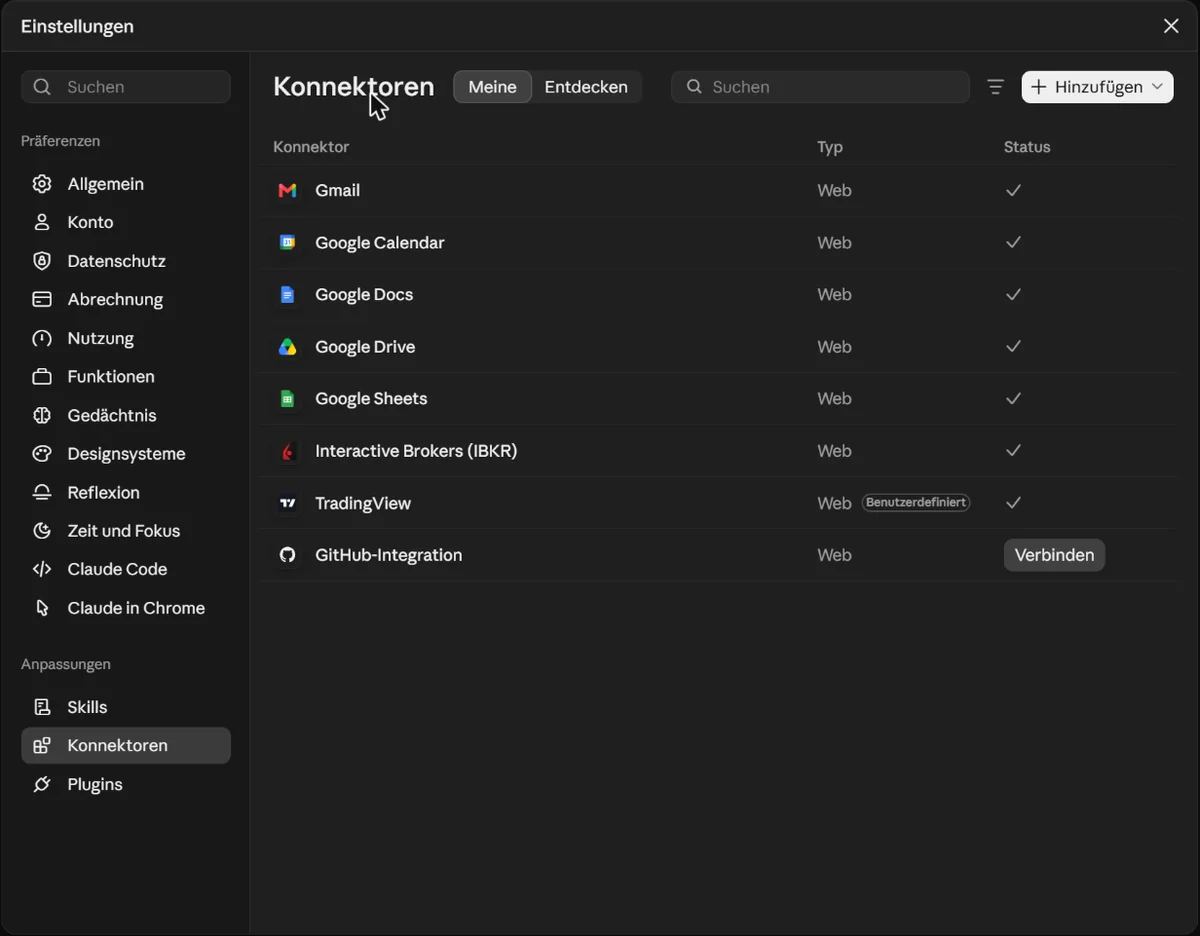Click the Google Docs icon
Viewport: 1200px width, 936px height.
(x=287, y=294)
